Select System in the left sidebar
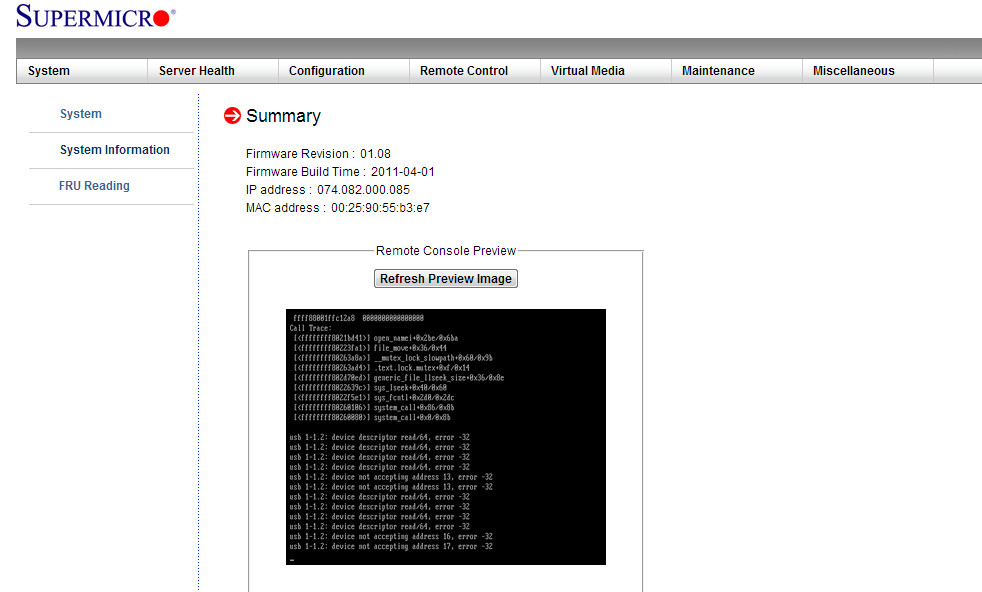Image resolution: width=982 pixels, height=592 pixels. click(81, 114)
